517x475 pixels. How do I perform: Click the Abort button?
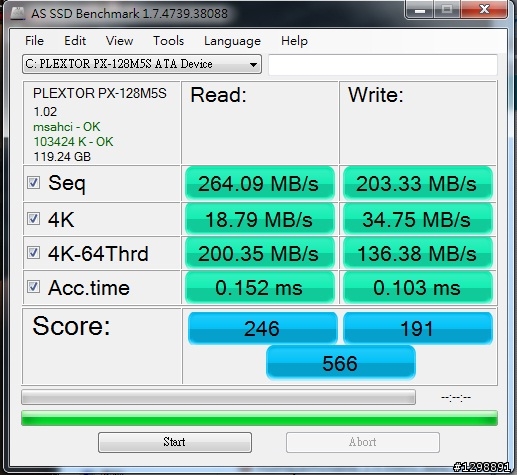[363, 442]
